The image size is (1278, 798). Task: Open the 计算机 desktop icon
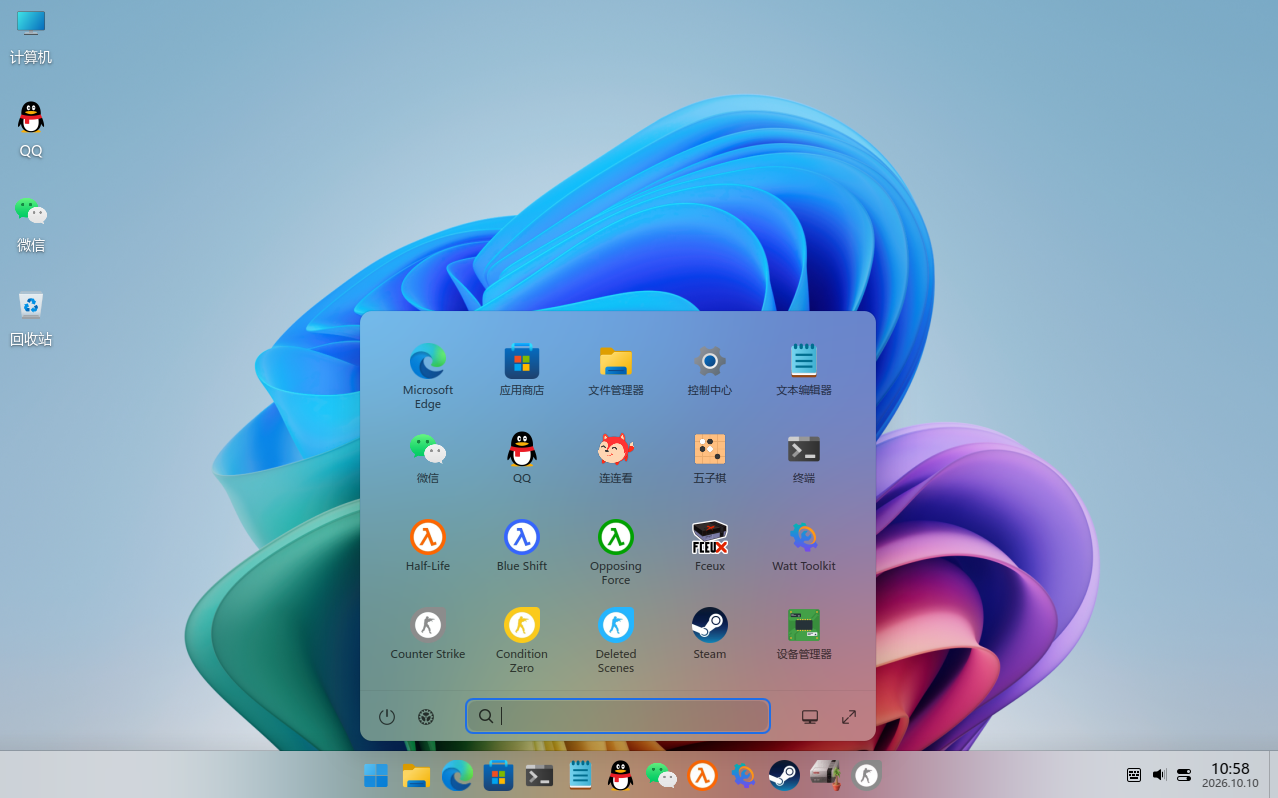(x=31, y=36)
